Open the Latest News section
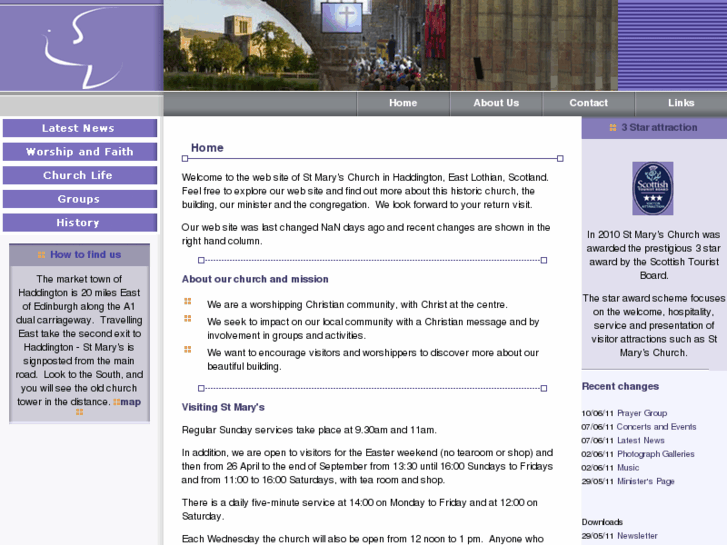This screenshot has width=727, height=545. point(80,128)
